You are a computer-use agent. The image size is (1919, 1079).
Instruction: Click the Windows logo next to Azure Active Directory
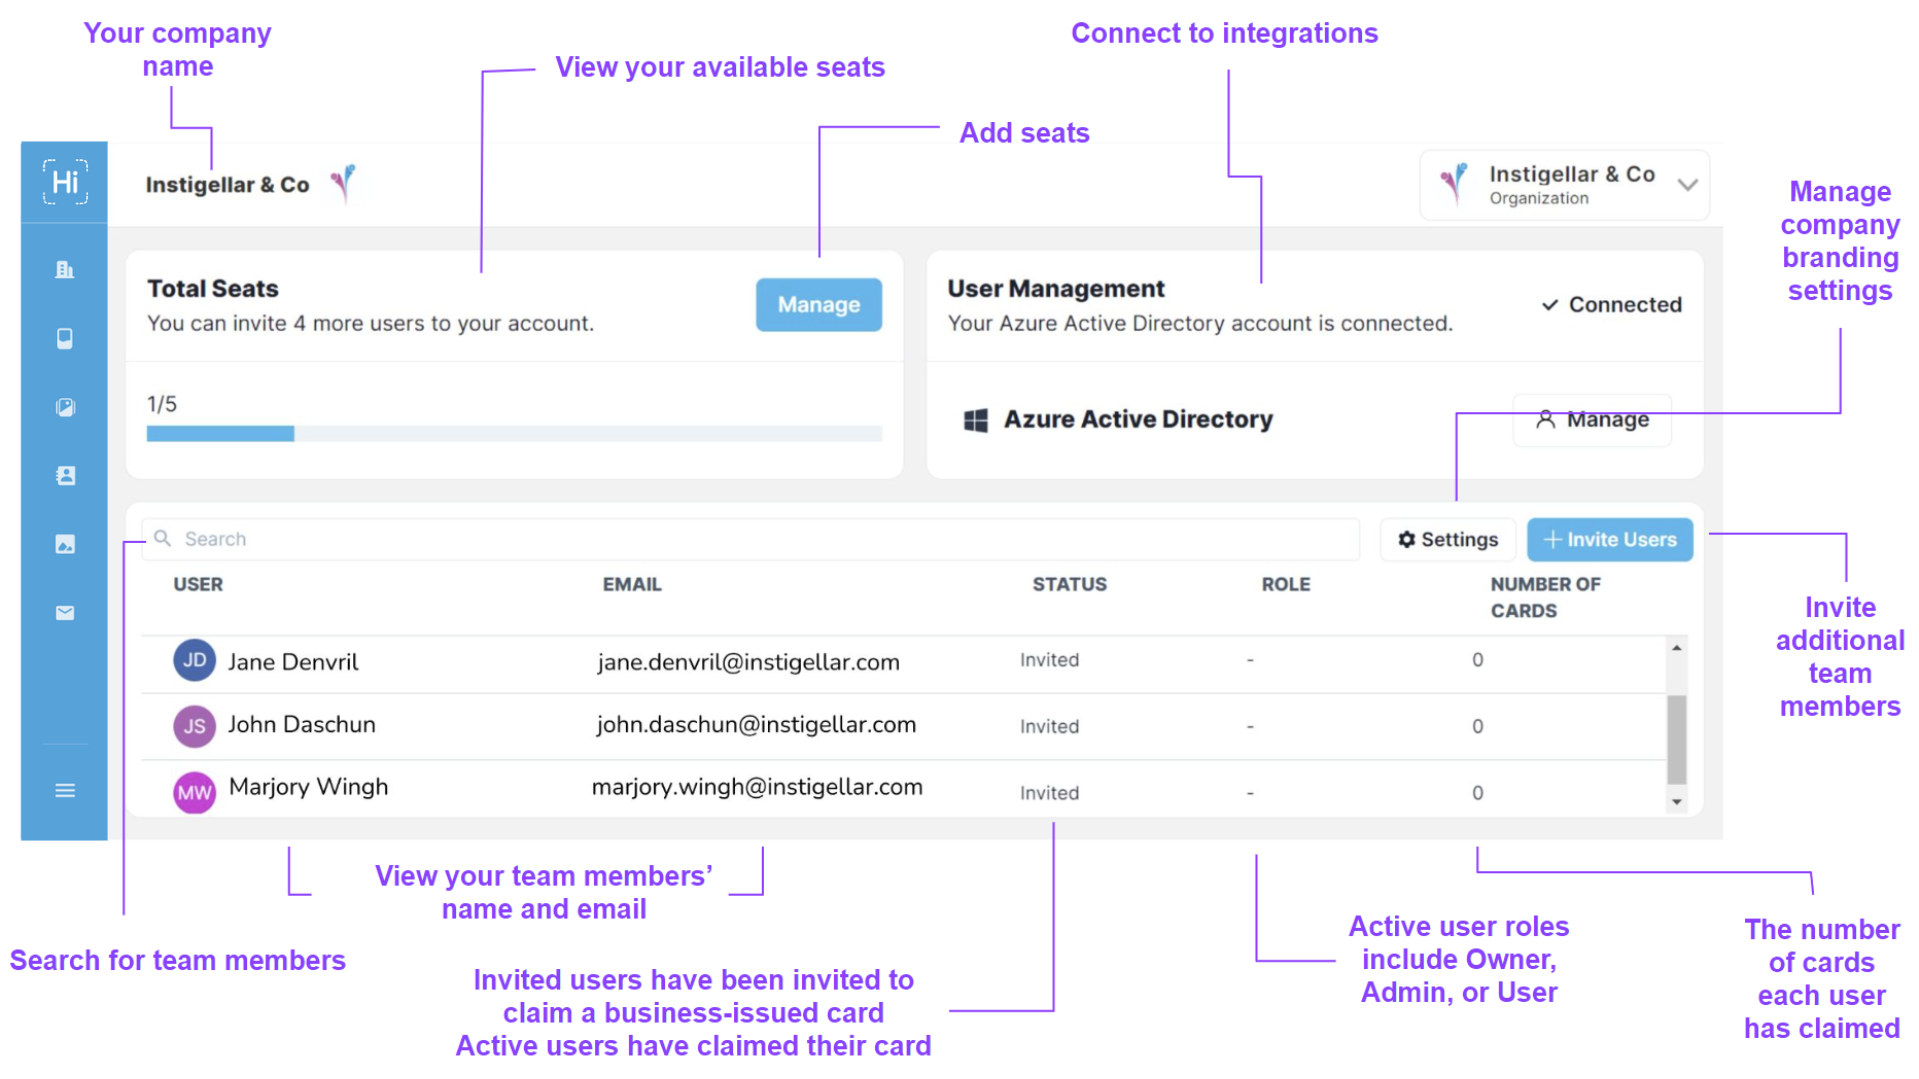975,420
